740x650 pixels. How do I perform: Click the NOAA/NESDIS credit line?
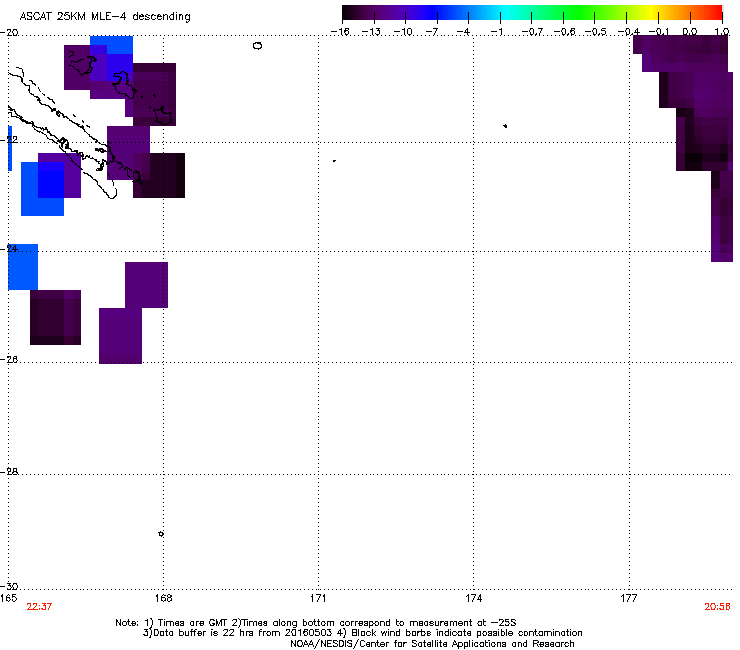tap(432, 644)
